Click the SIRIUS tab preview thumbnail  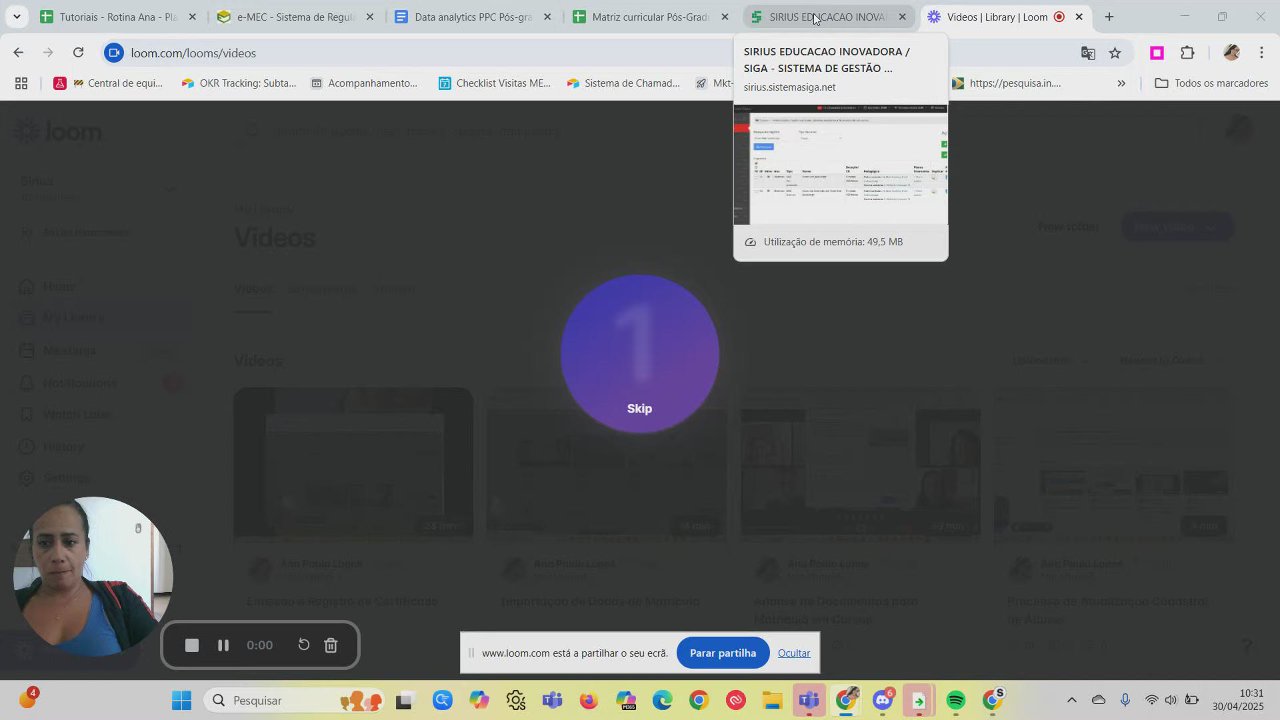click(x=841, y=165)
